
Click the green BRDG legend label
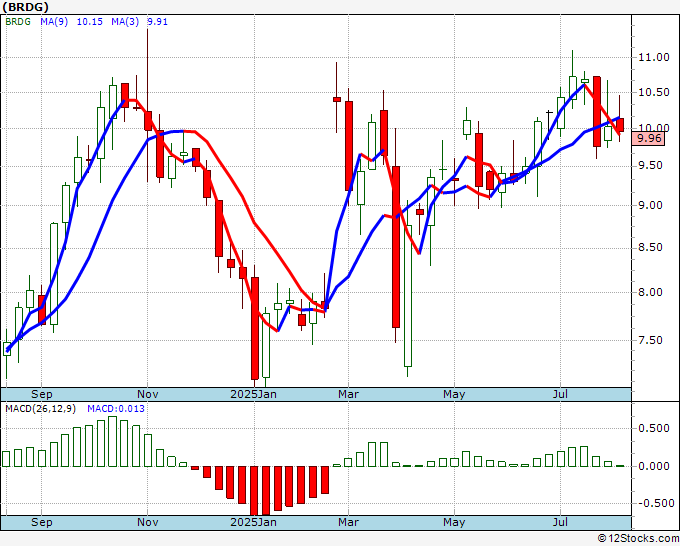[x=18, y=22]
